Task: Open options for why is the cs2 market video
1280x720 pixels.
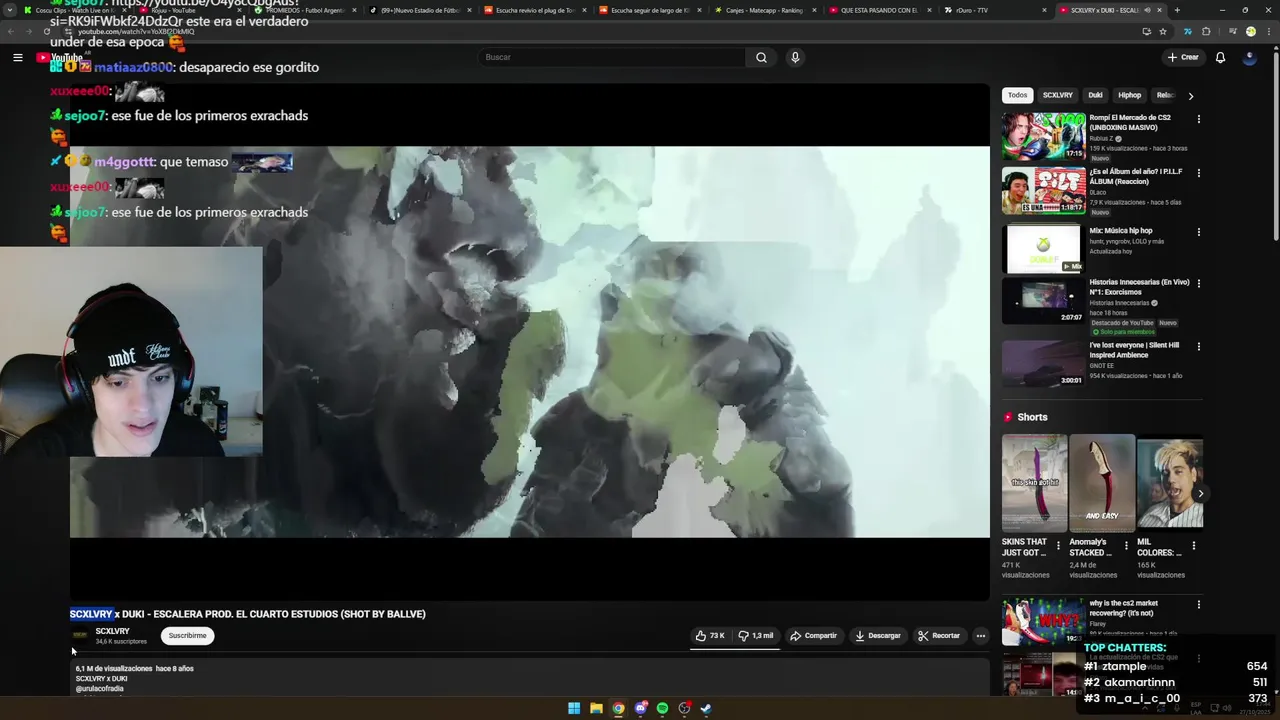Action: tap(1198, 605)
